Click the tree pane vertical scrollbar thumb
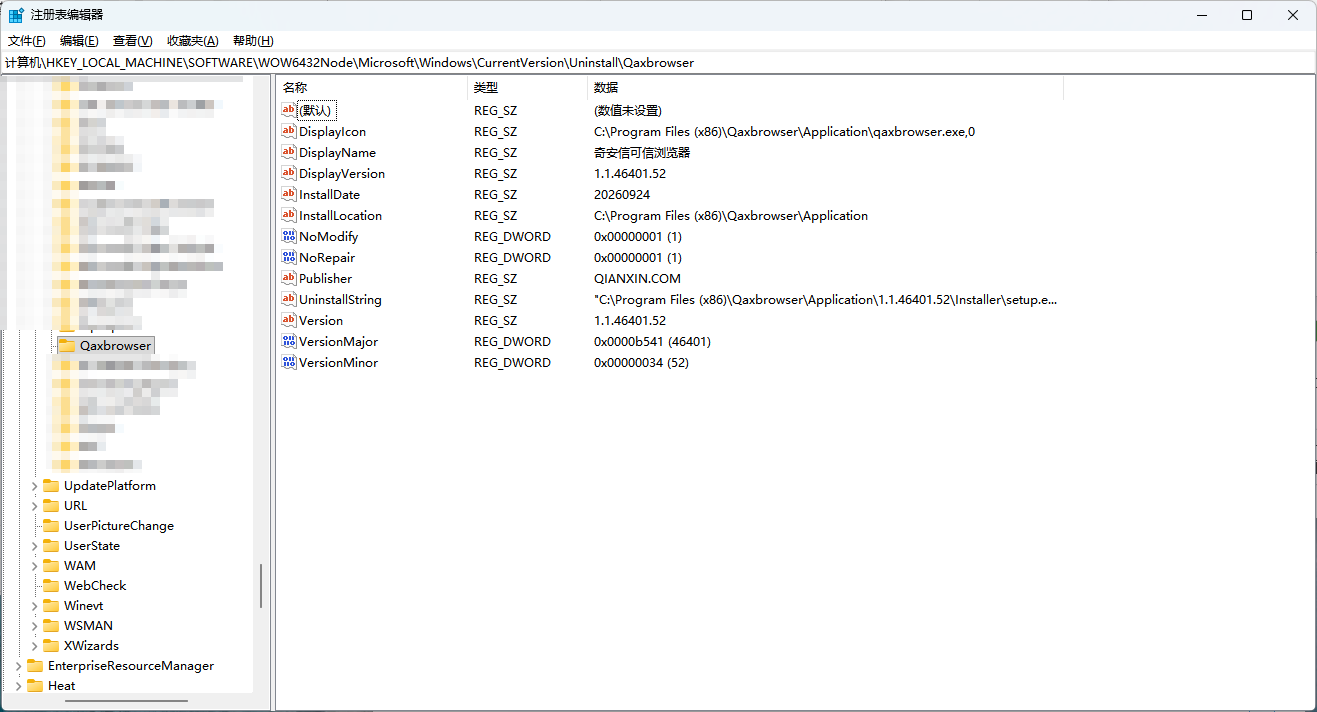This screenshot has height=712, width=1317. pyautogui.click(x=261, y=585)
